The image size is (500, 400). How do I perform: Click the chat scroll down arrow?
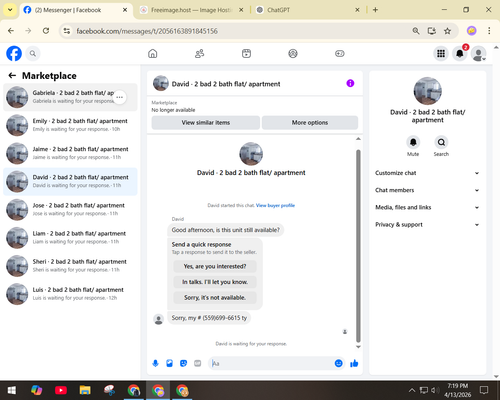(358, 347)
